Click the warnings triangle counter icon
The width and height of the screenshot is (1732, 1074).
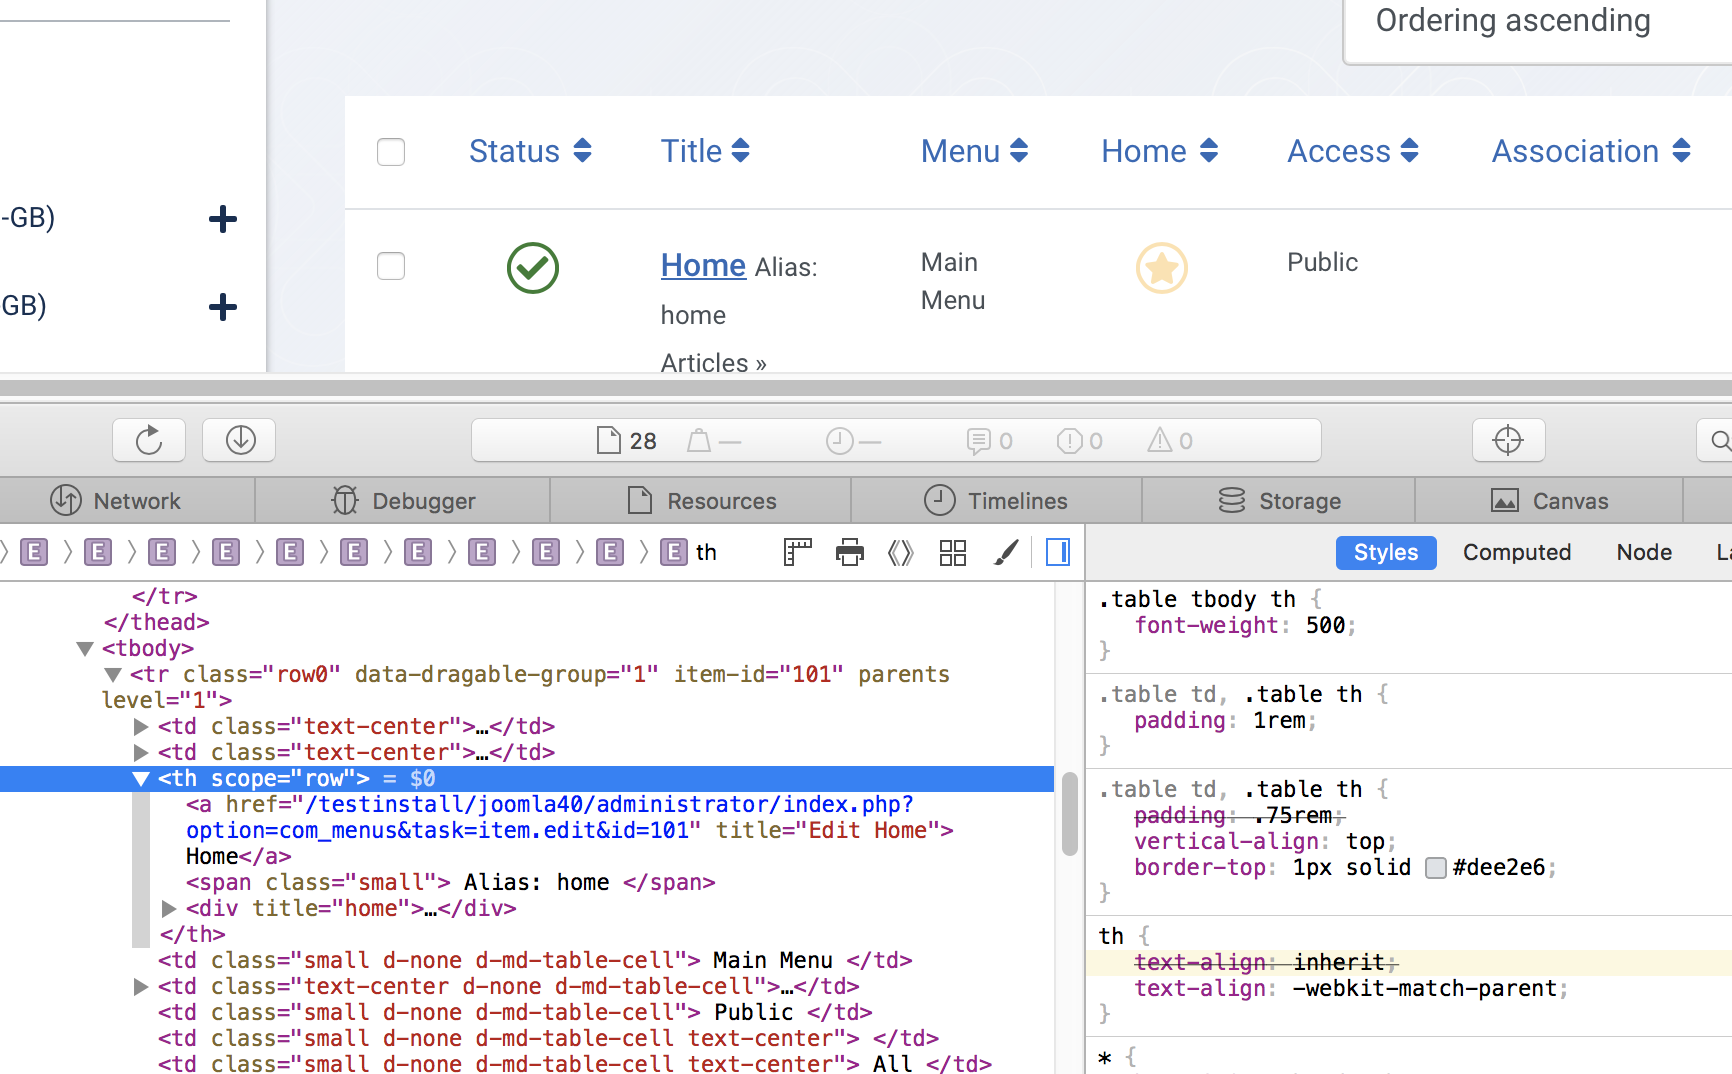[1159, 440]
